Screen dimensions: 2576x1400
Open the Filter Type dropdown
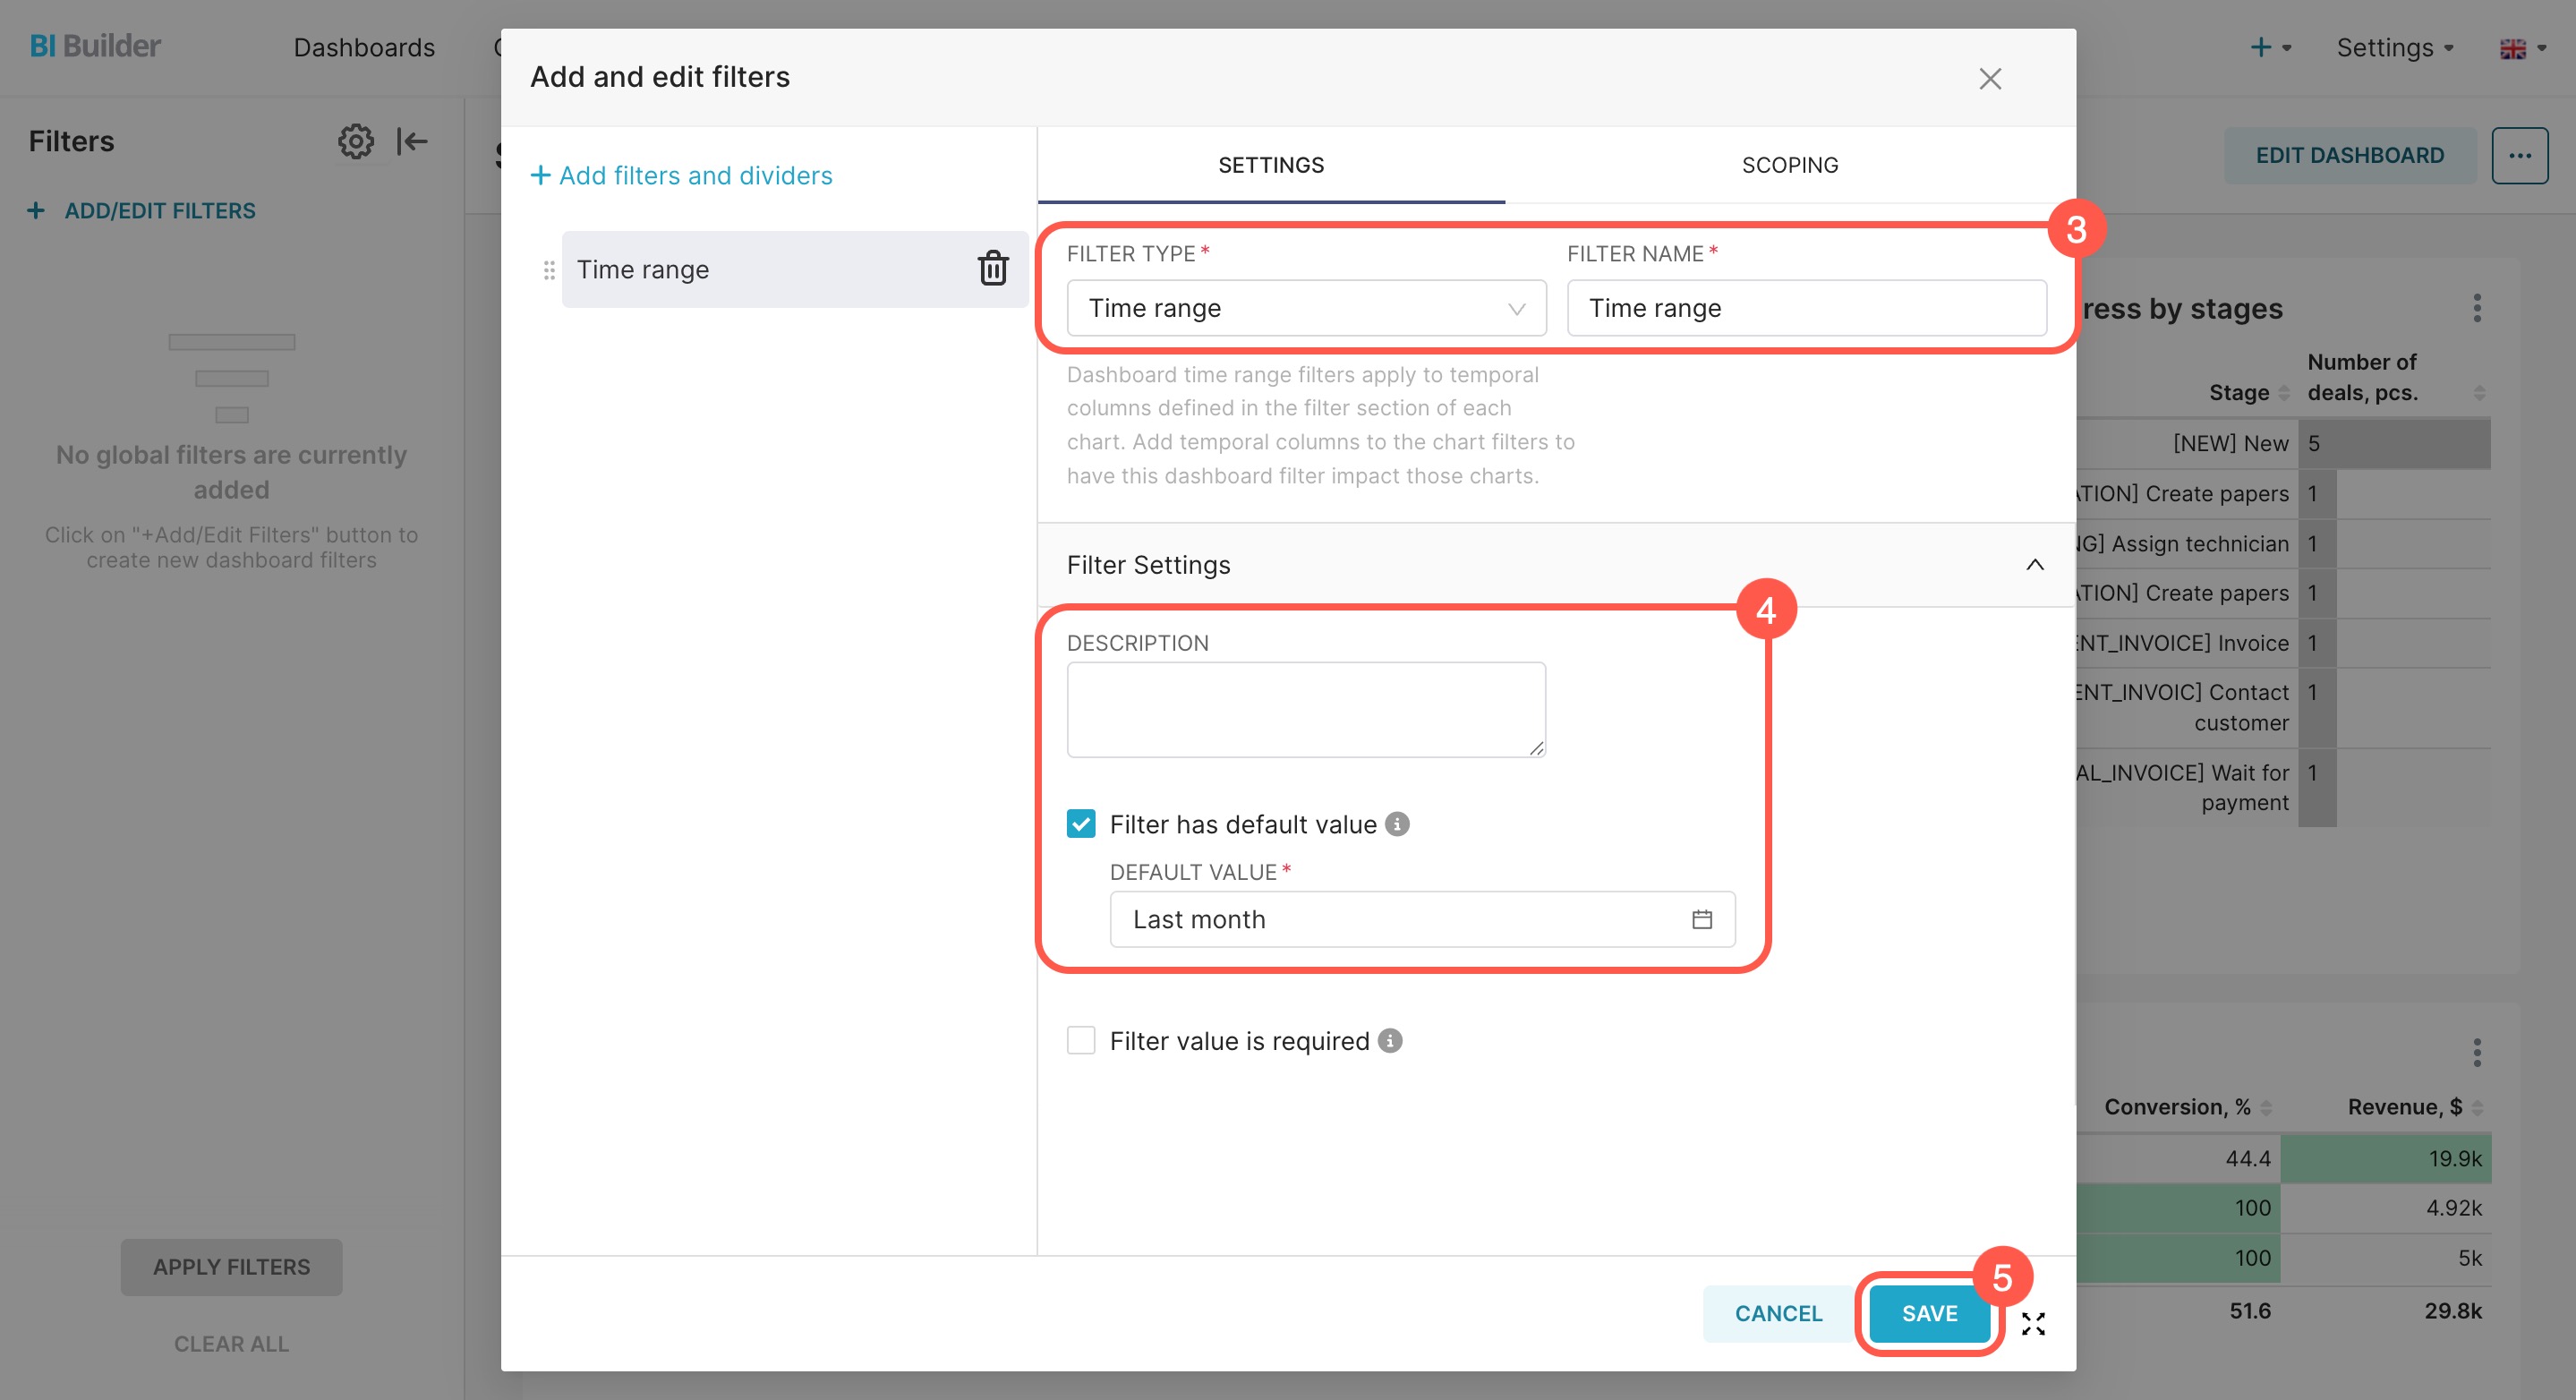tap(1305, 308)
